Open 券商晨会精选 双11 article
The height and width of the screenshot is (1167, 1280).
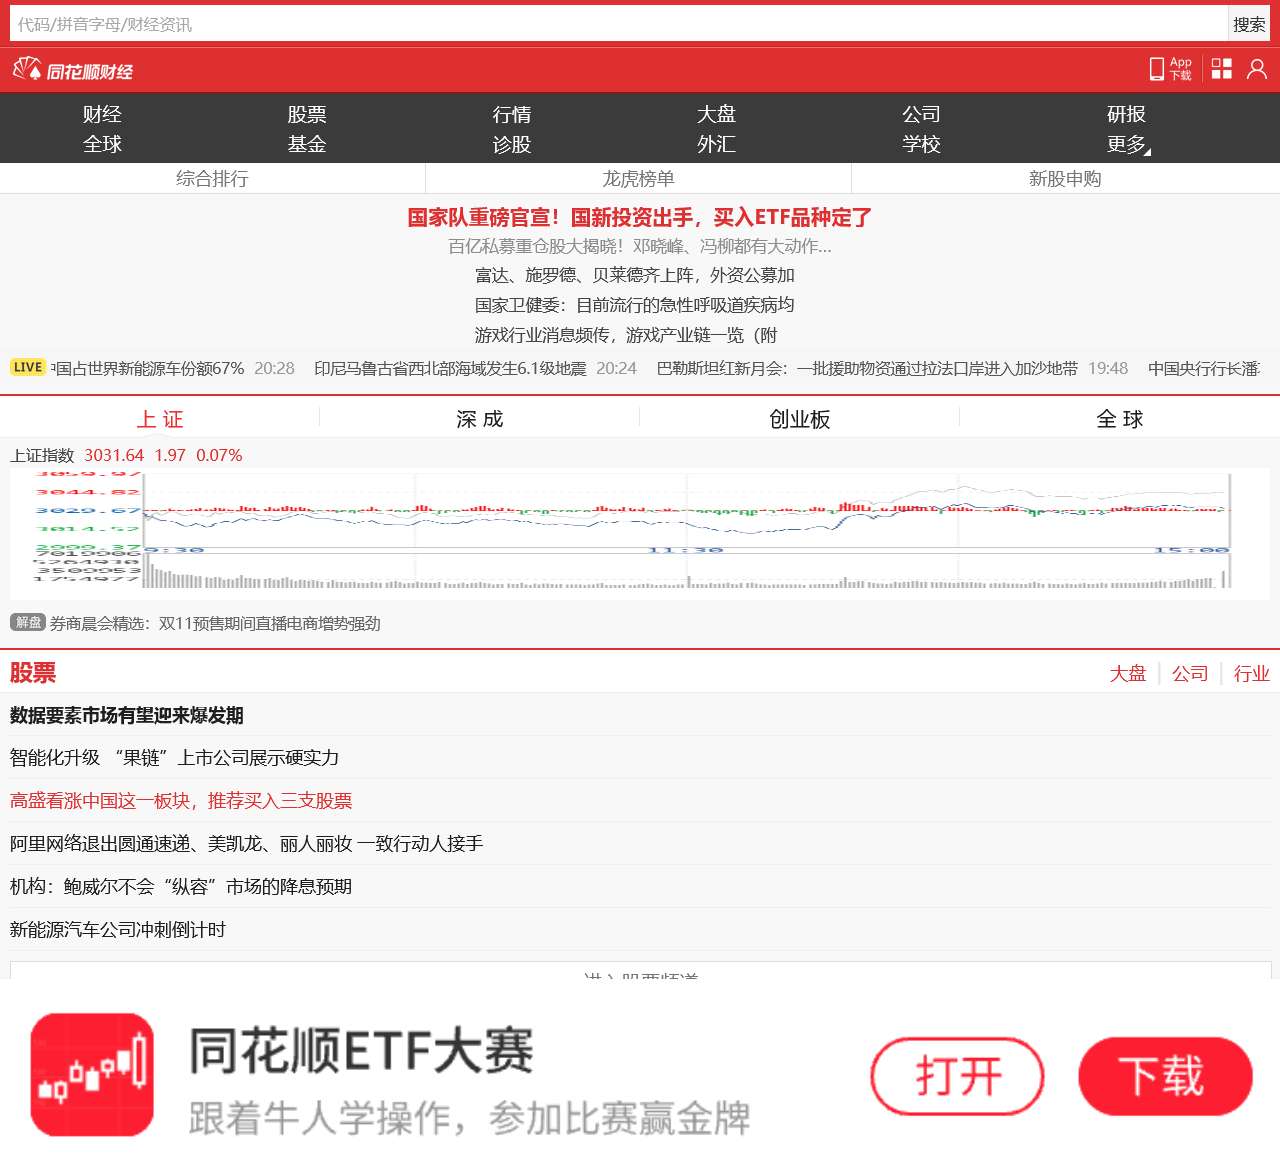click(215, 623)
